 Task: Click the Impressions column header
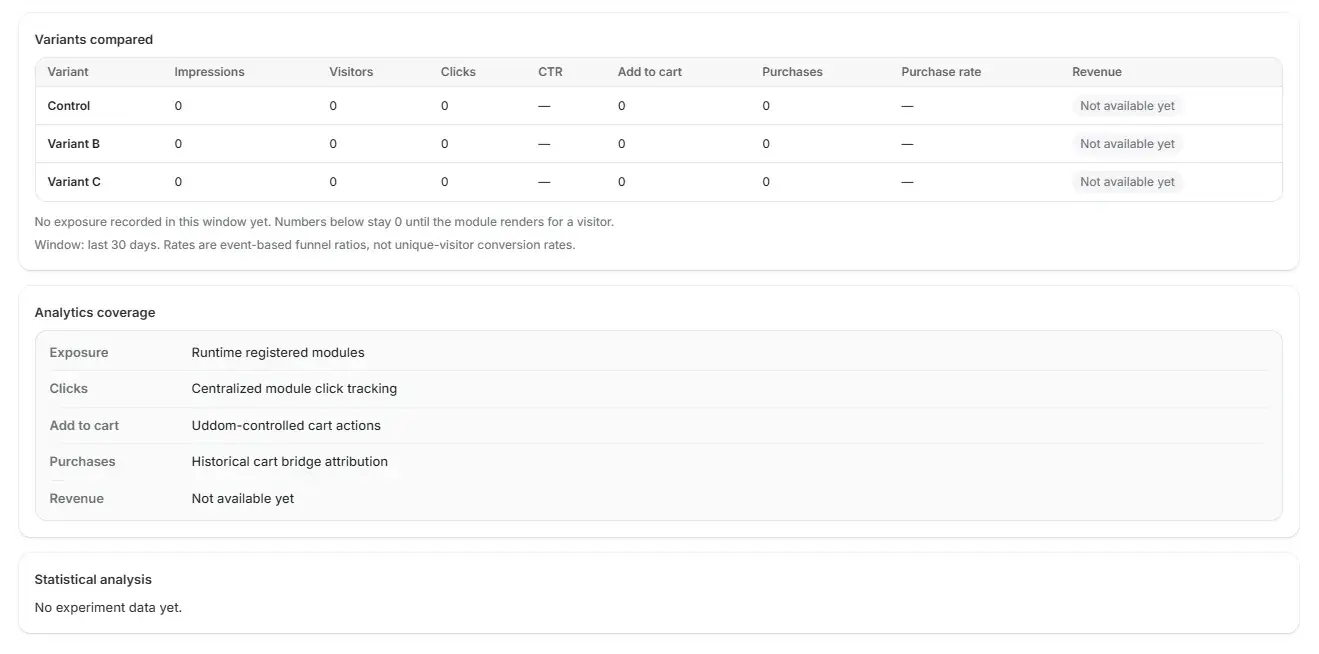point(209,72)
